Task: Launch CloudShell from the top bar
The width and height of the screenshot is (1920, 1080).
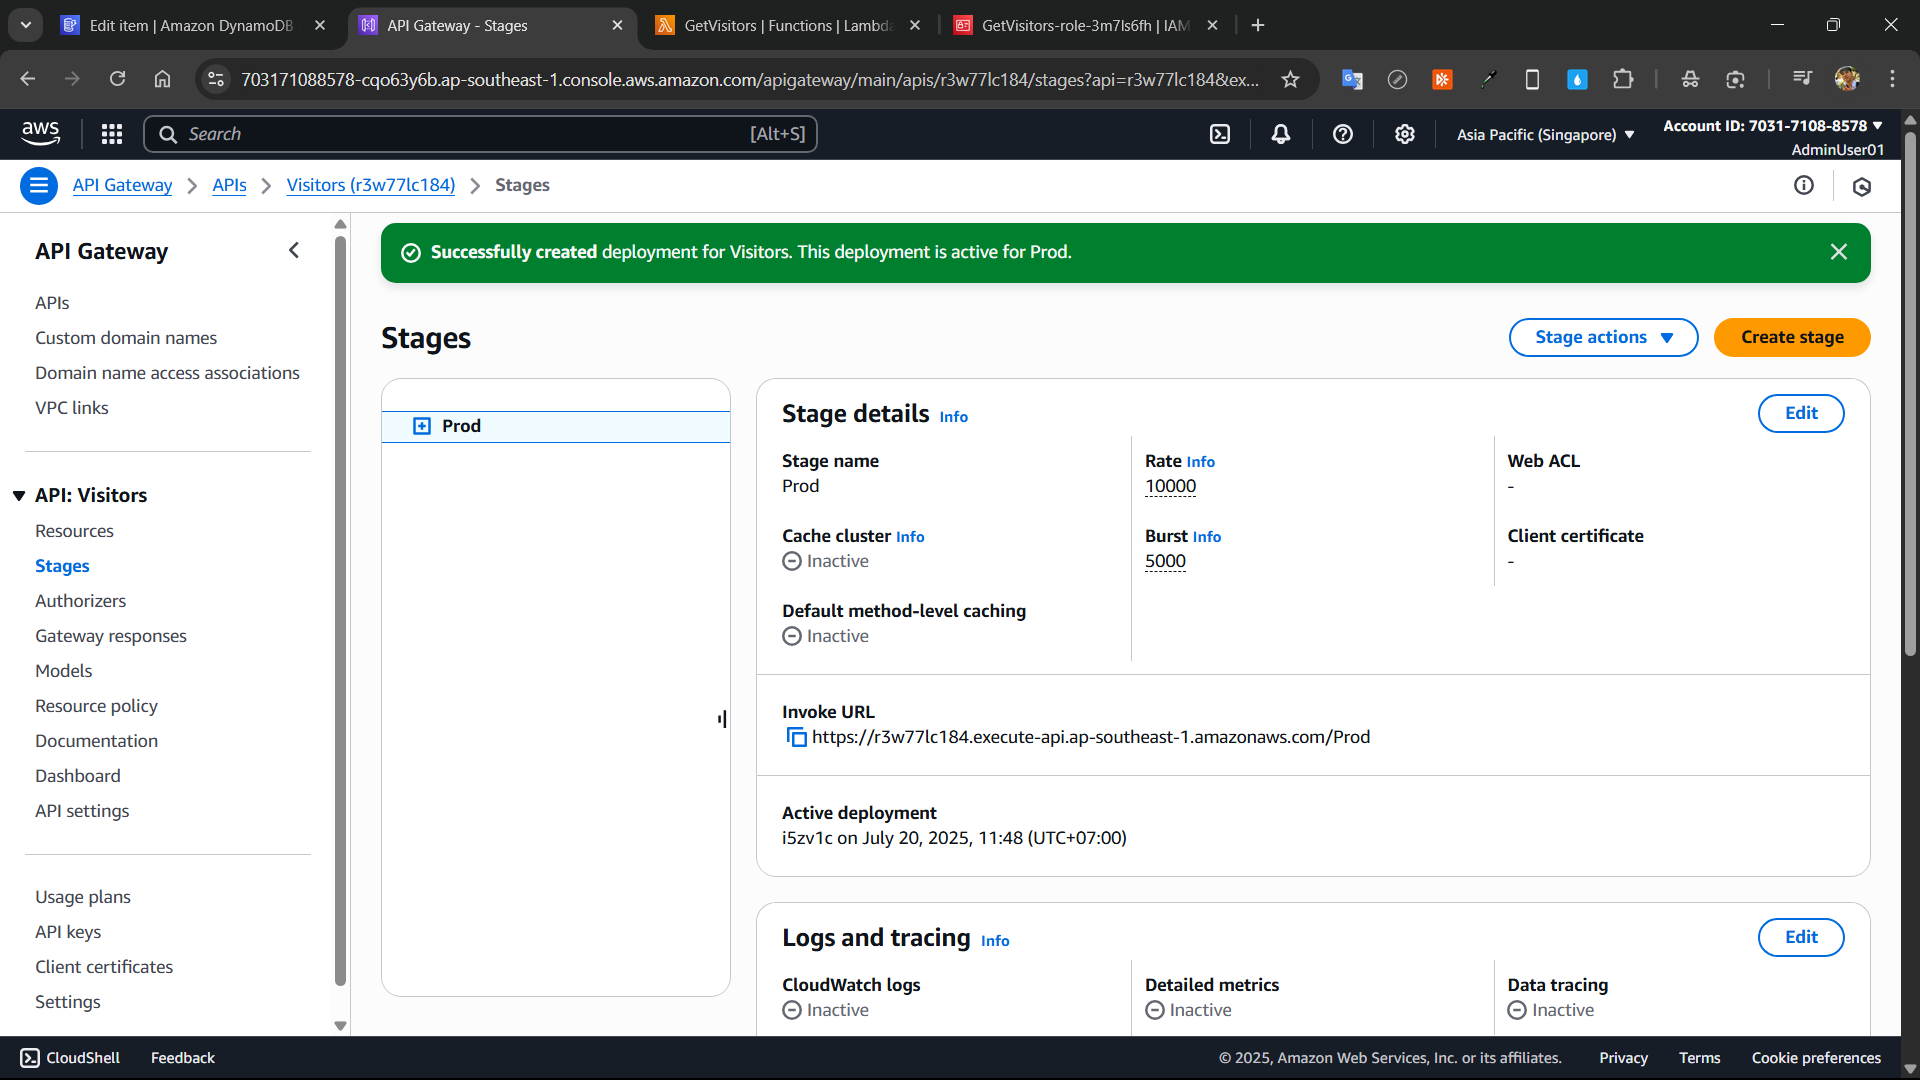Action: [1220, 134]
